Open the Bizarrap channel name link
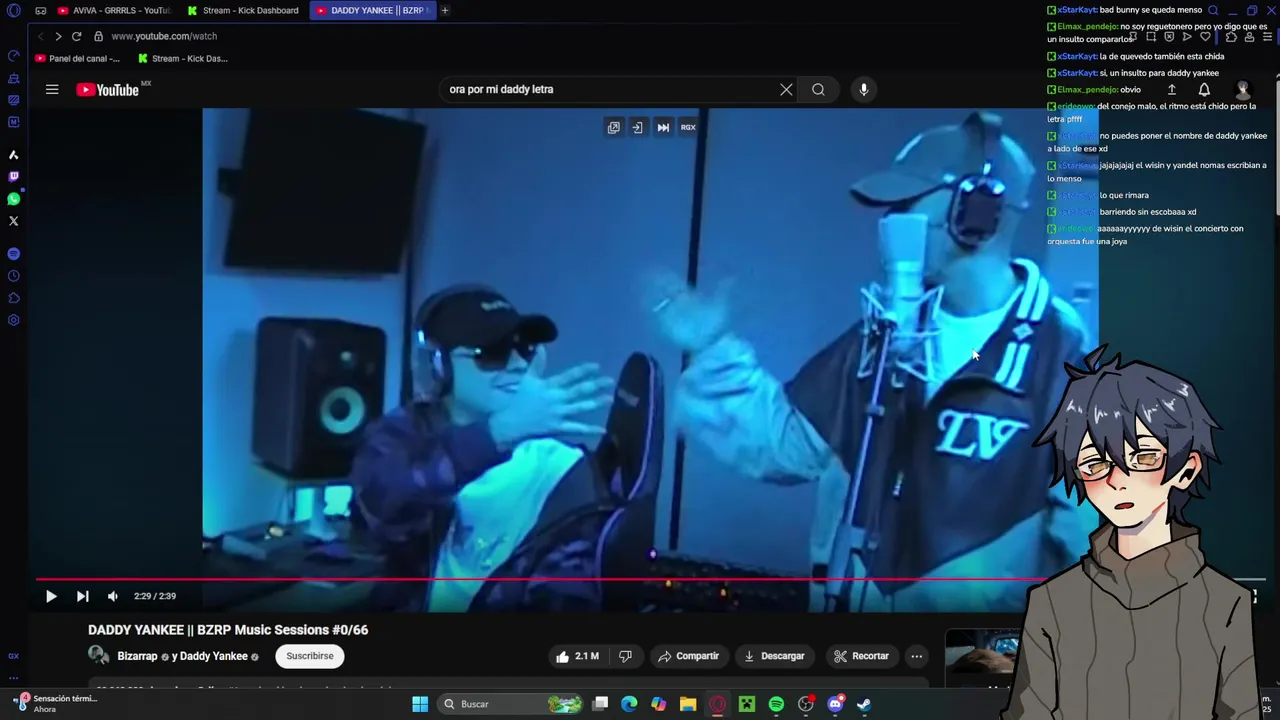1280x720 pixels. click(x=137, y=656)
